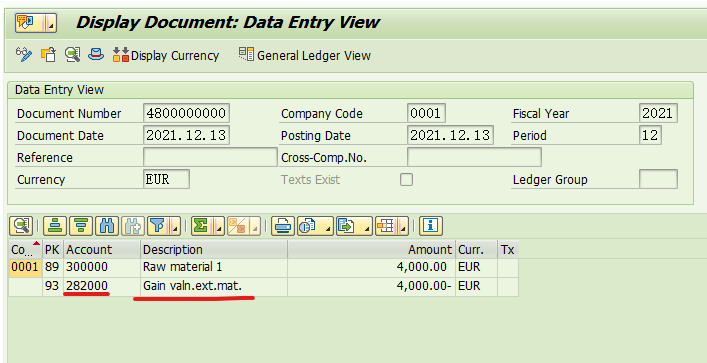The image size is (707, 363).
Task: Click the Set Filter funnel icon
Action: pyautogui.click(x=158, y=226)
